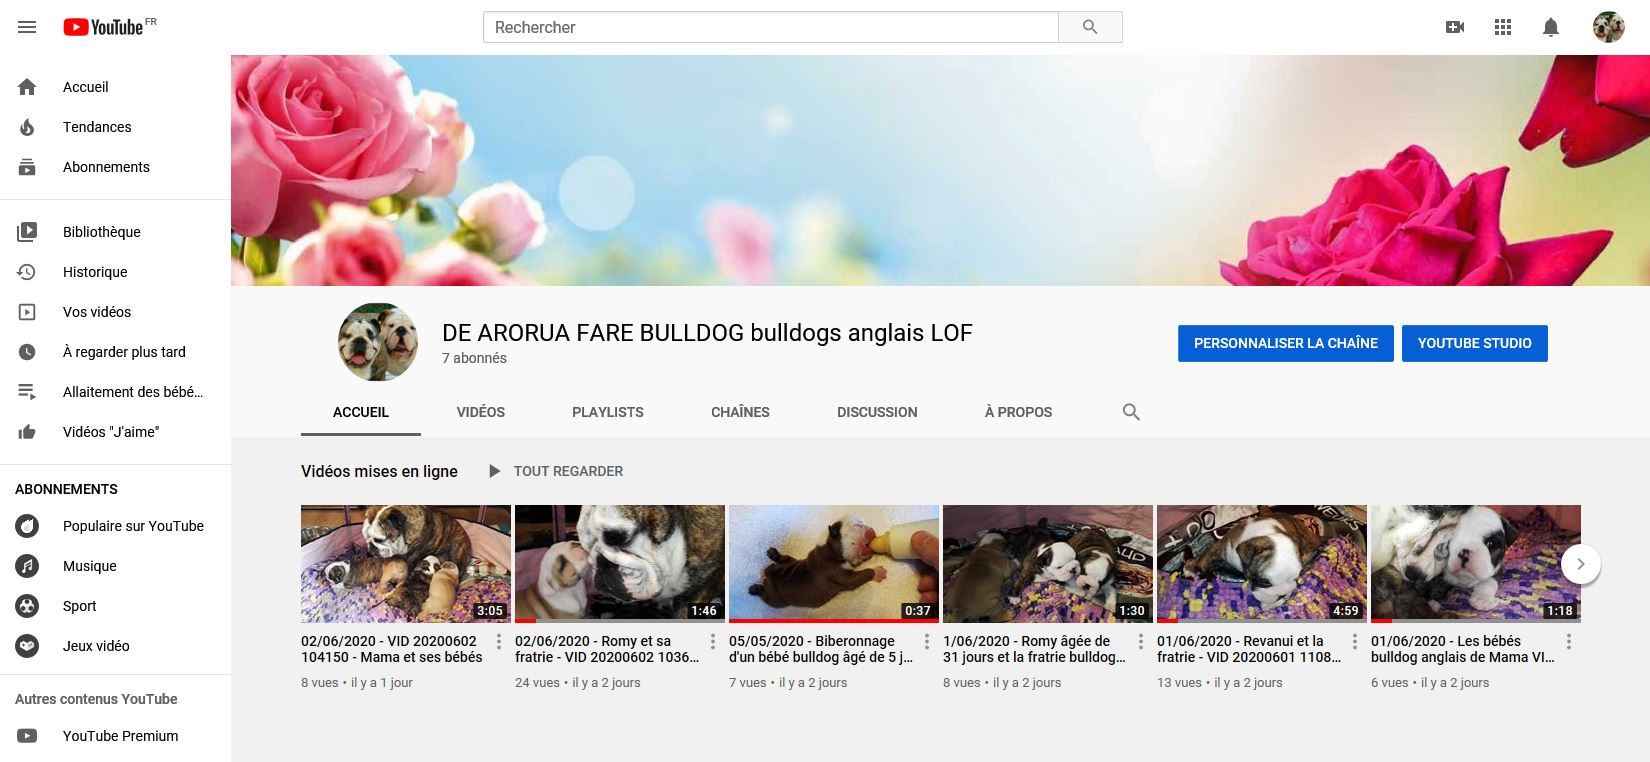This screenshot has height=762, width=1650.
Task: Click the Vidéos mises en ligne heading
Action: coord(379,471)
